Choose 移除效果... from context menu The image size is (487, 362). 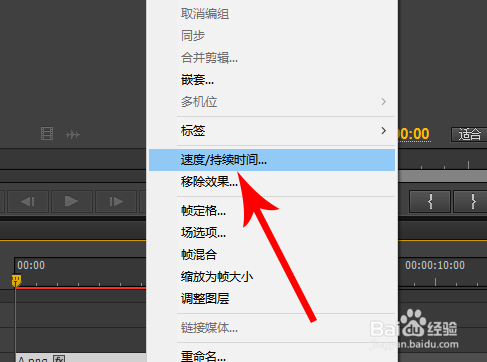click(272, 182)
